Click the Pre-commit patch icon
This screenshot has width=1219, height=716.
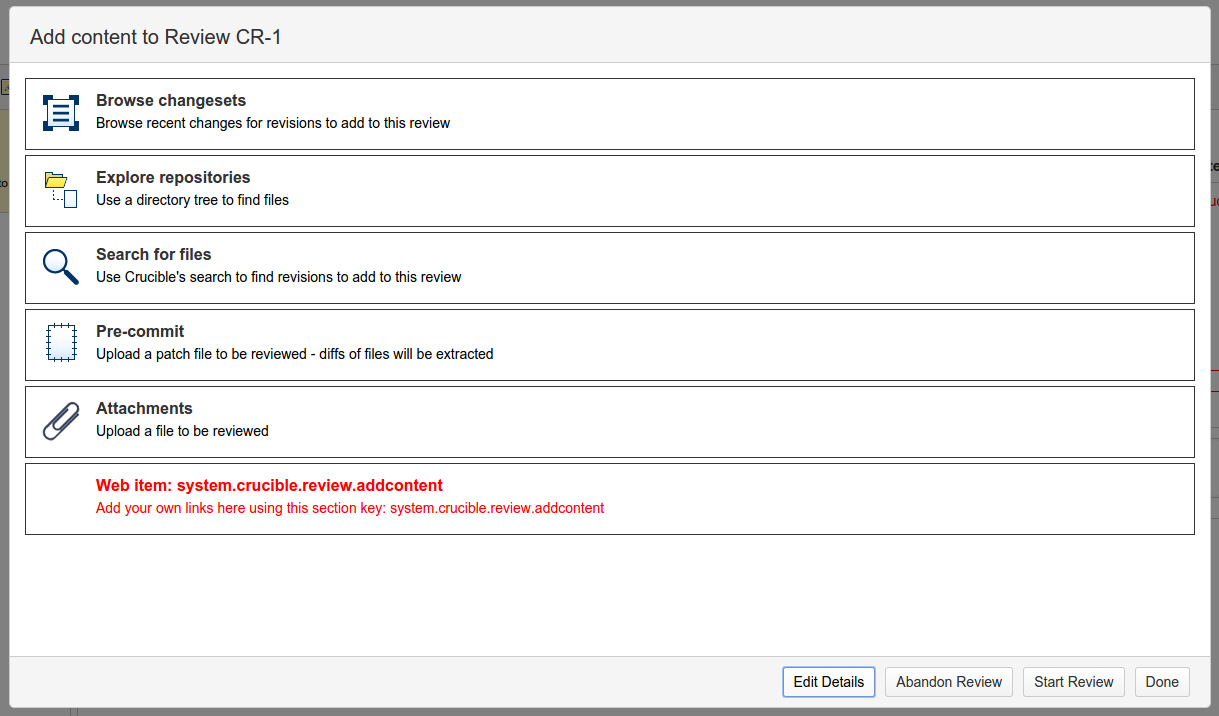coord(61,343)
